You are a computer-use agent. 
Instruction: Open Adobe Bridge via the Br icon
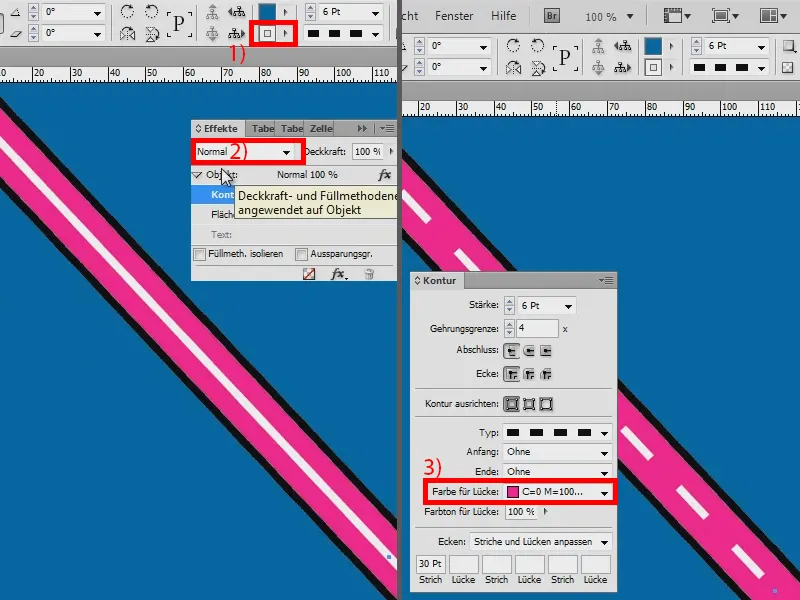tap(551, 16)
